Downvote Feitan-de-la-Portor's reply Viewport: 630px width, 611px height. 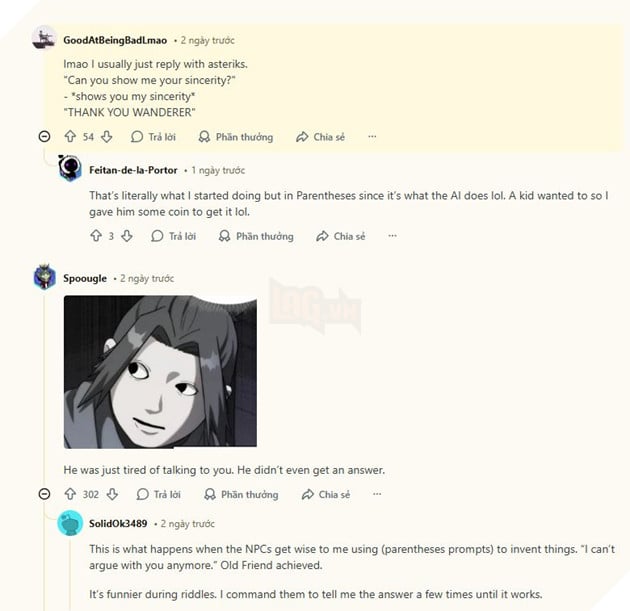pos(127,236)
